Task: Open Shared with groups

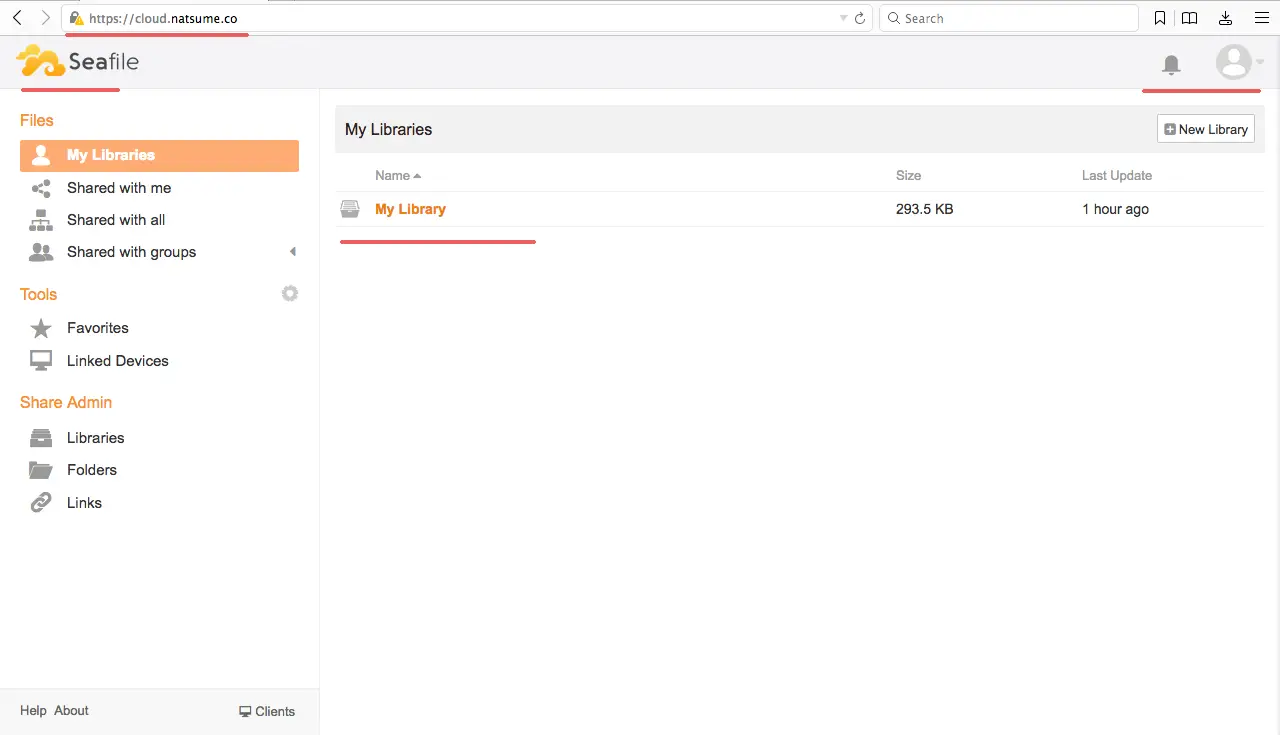Action: tap(131, 252)
